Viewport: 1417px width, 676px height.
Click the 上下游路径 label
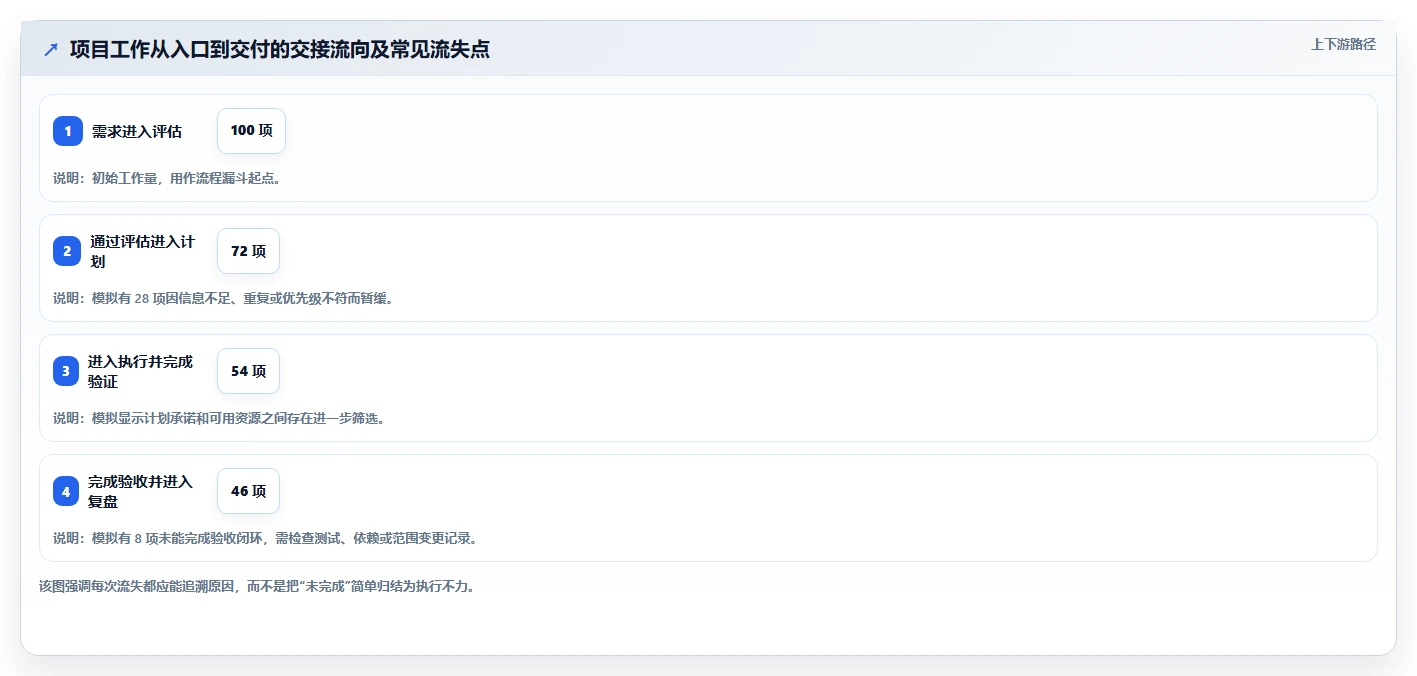pos(1343,44)
